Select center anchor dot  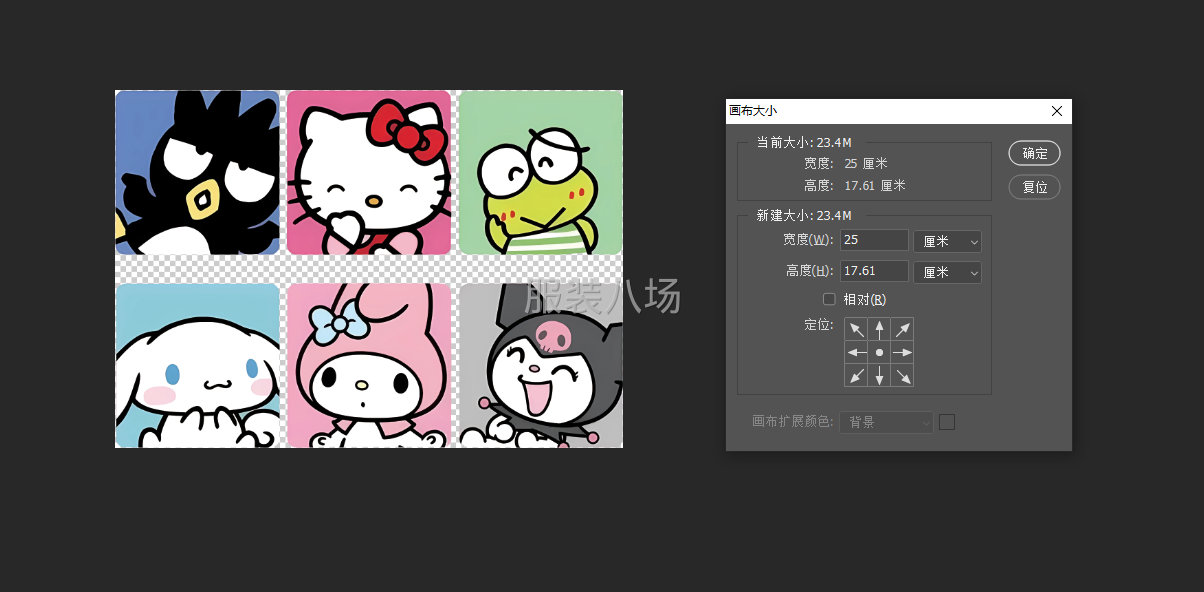pos(879,352)
